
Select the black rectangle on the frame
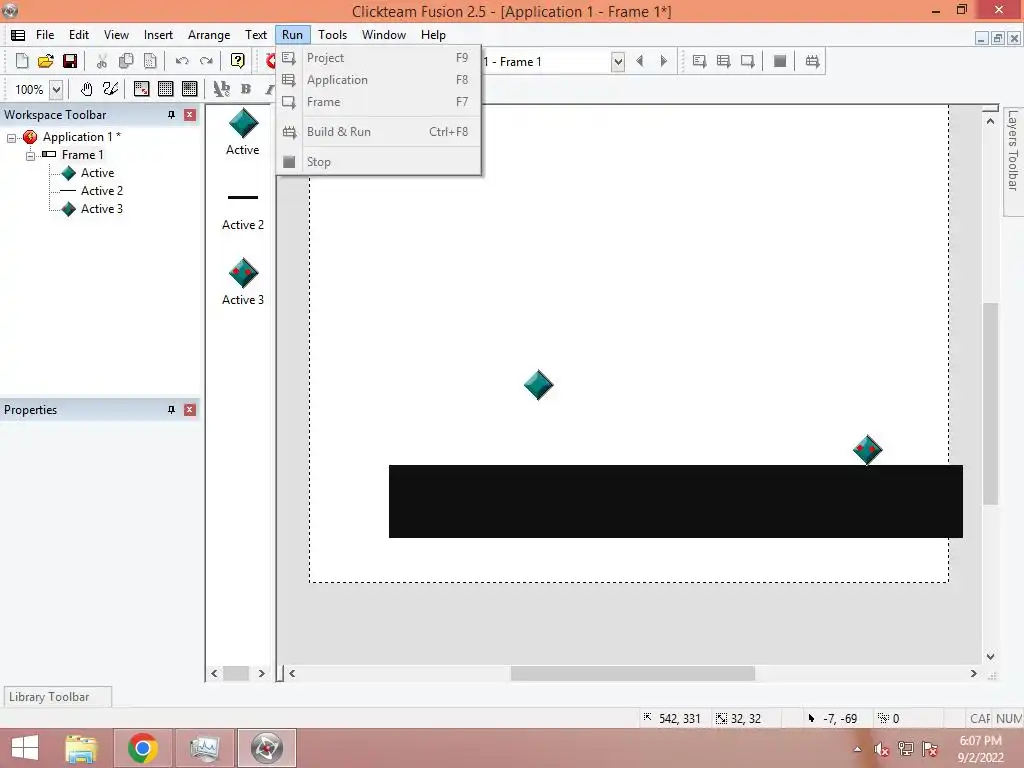(675, 502)
